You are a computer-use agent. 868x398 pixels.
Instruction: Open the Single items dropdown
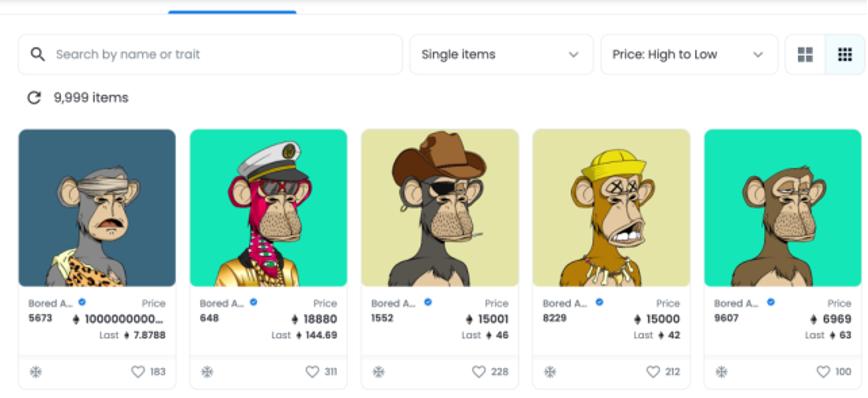coord(502,54)
